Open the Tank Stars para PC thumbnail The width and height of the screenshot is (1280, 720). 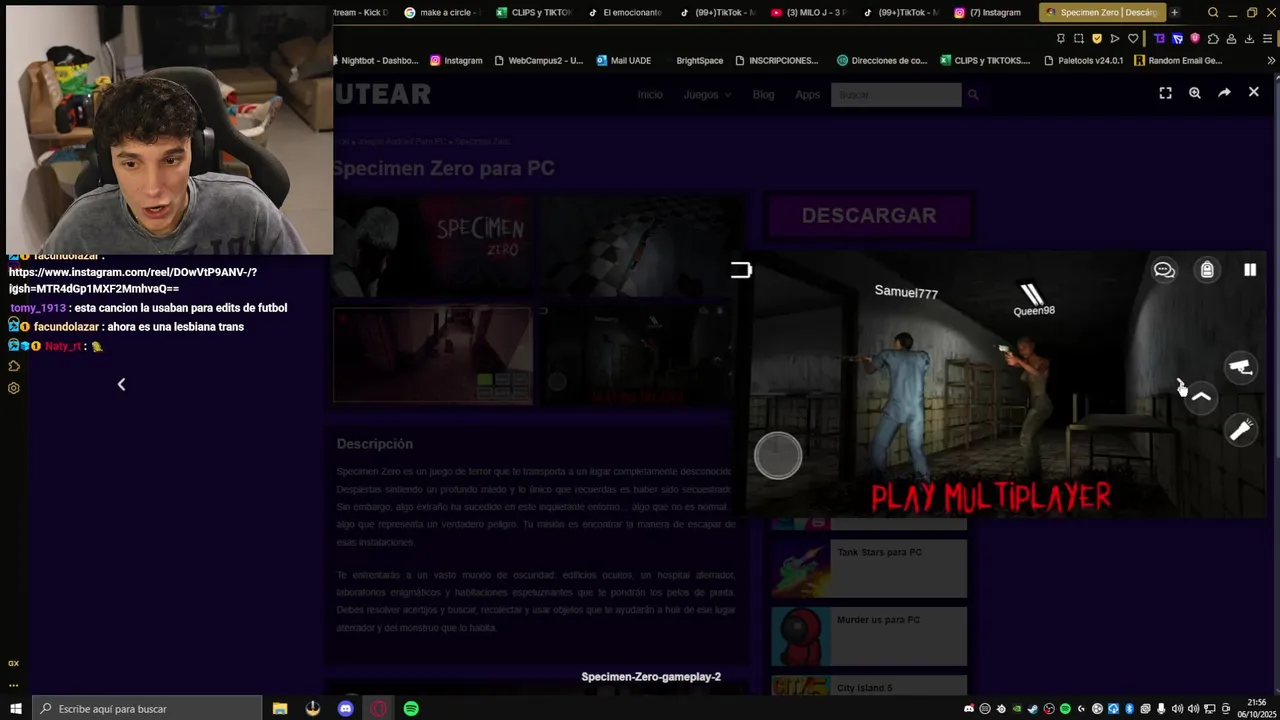point(800,568)
